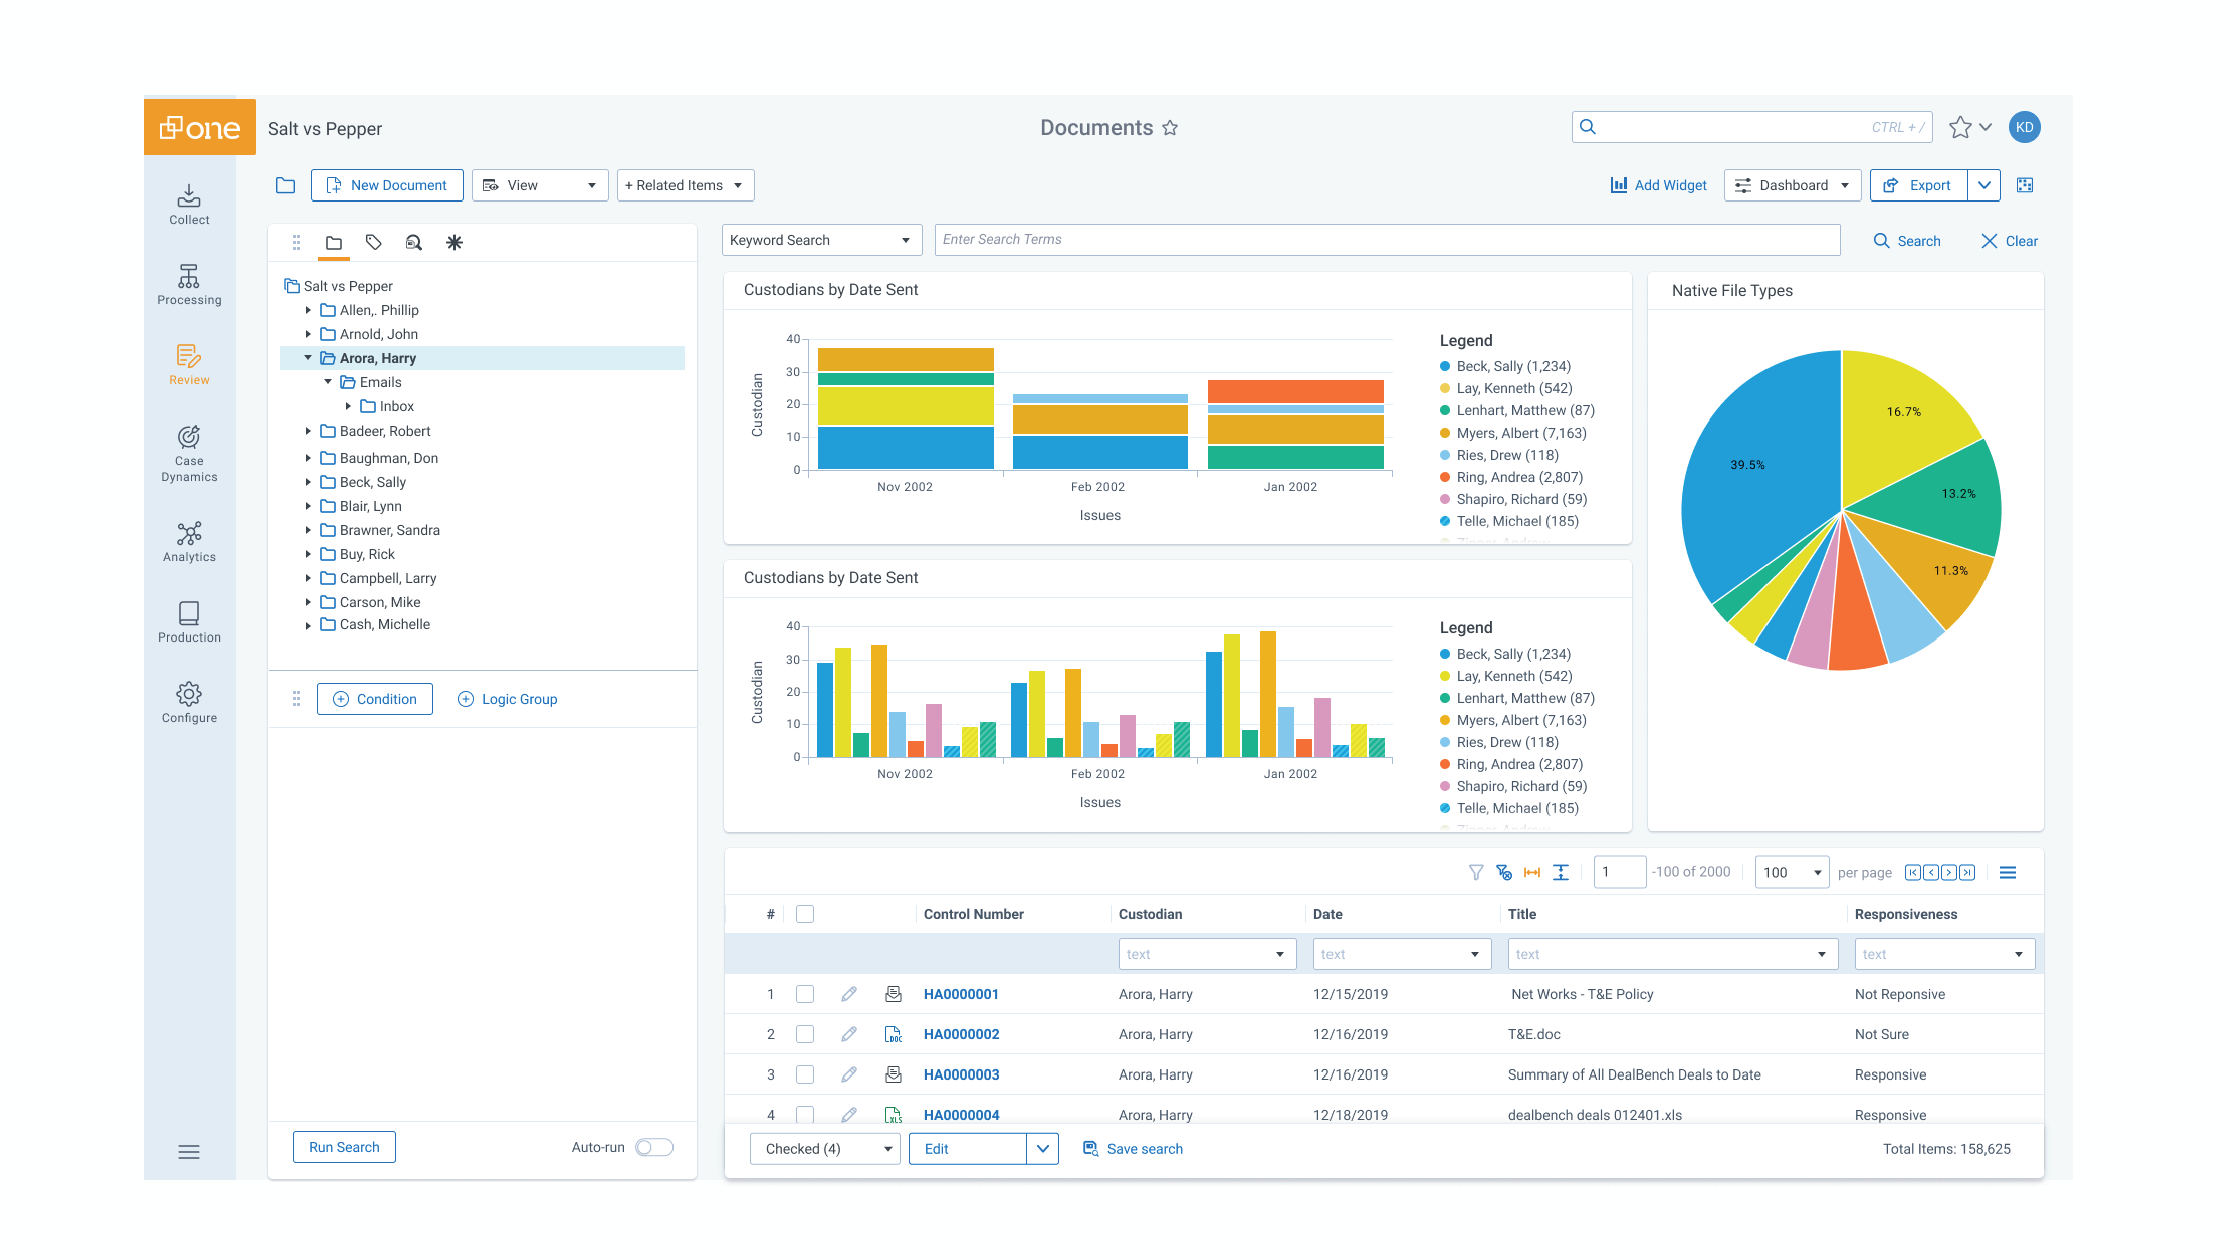Open the Dashboard dropdown
Image resolution: width=2240 pixels, height=1260 pixels.
[1792, 185]
